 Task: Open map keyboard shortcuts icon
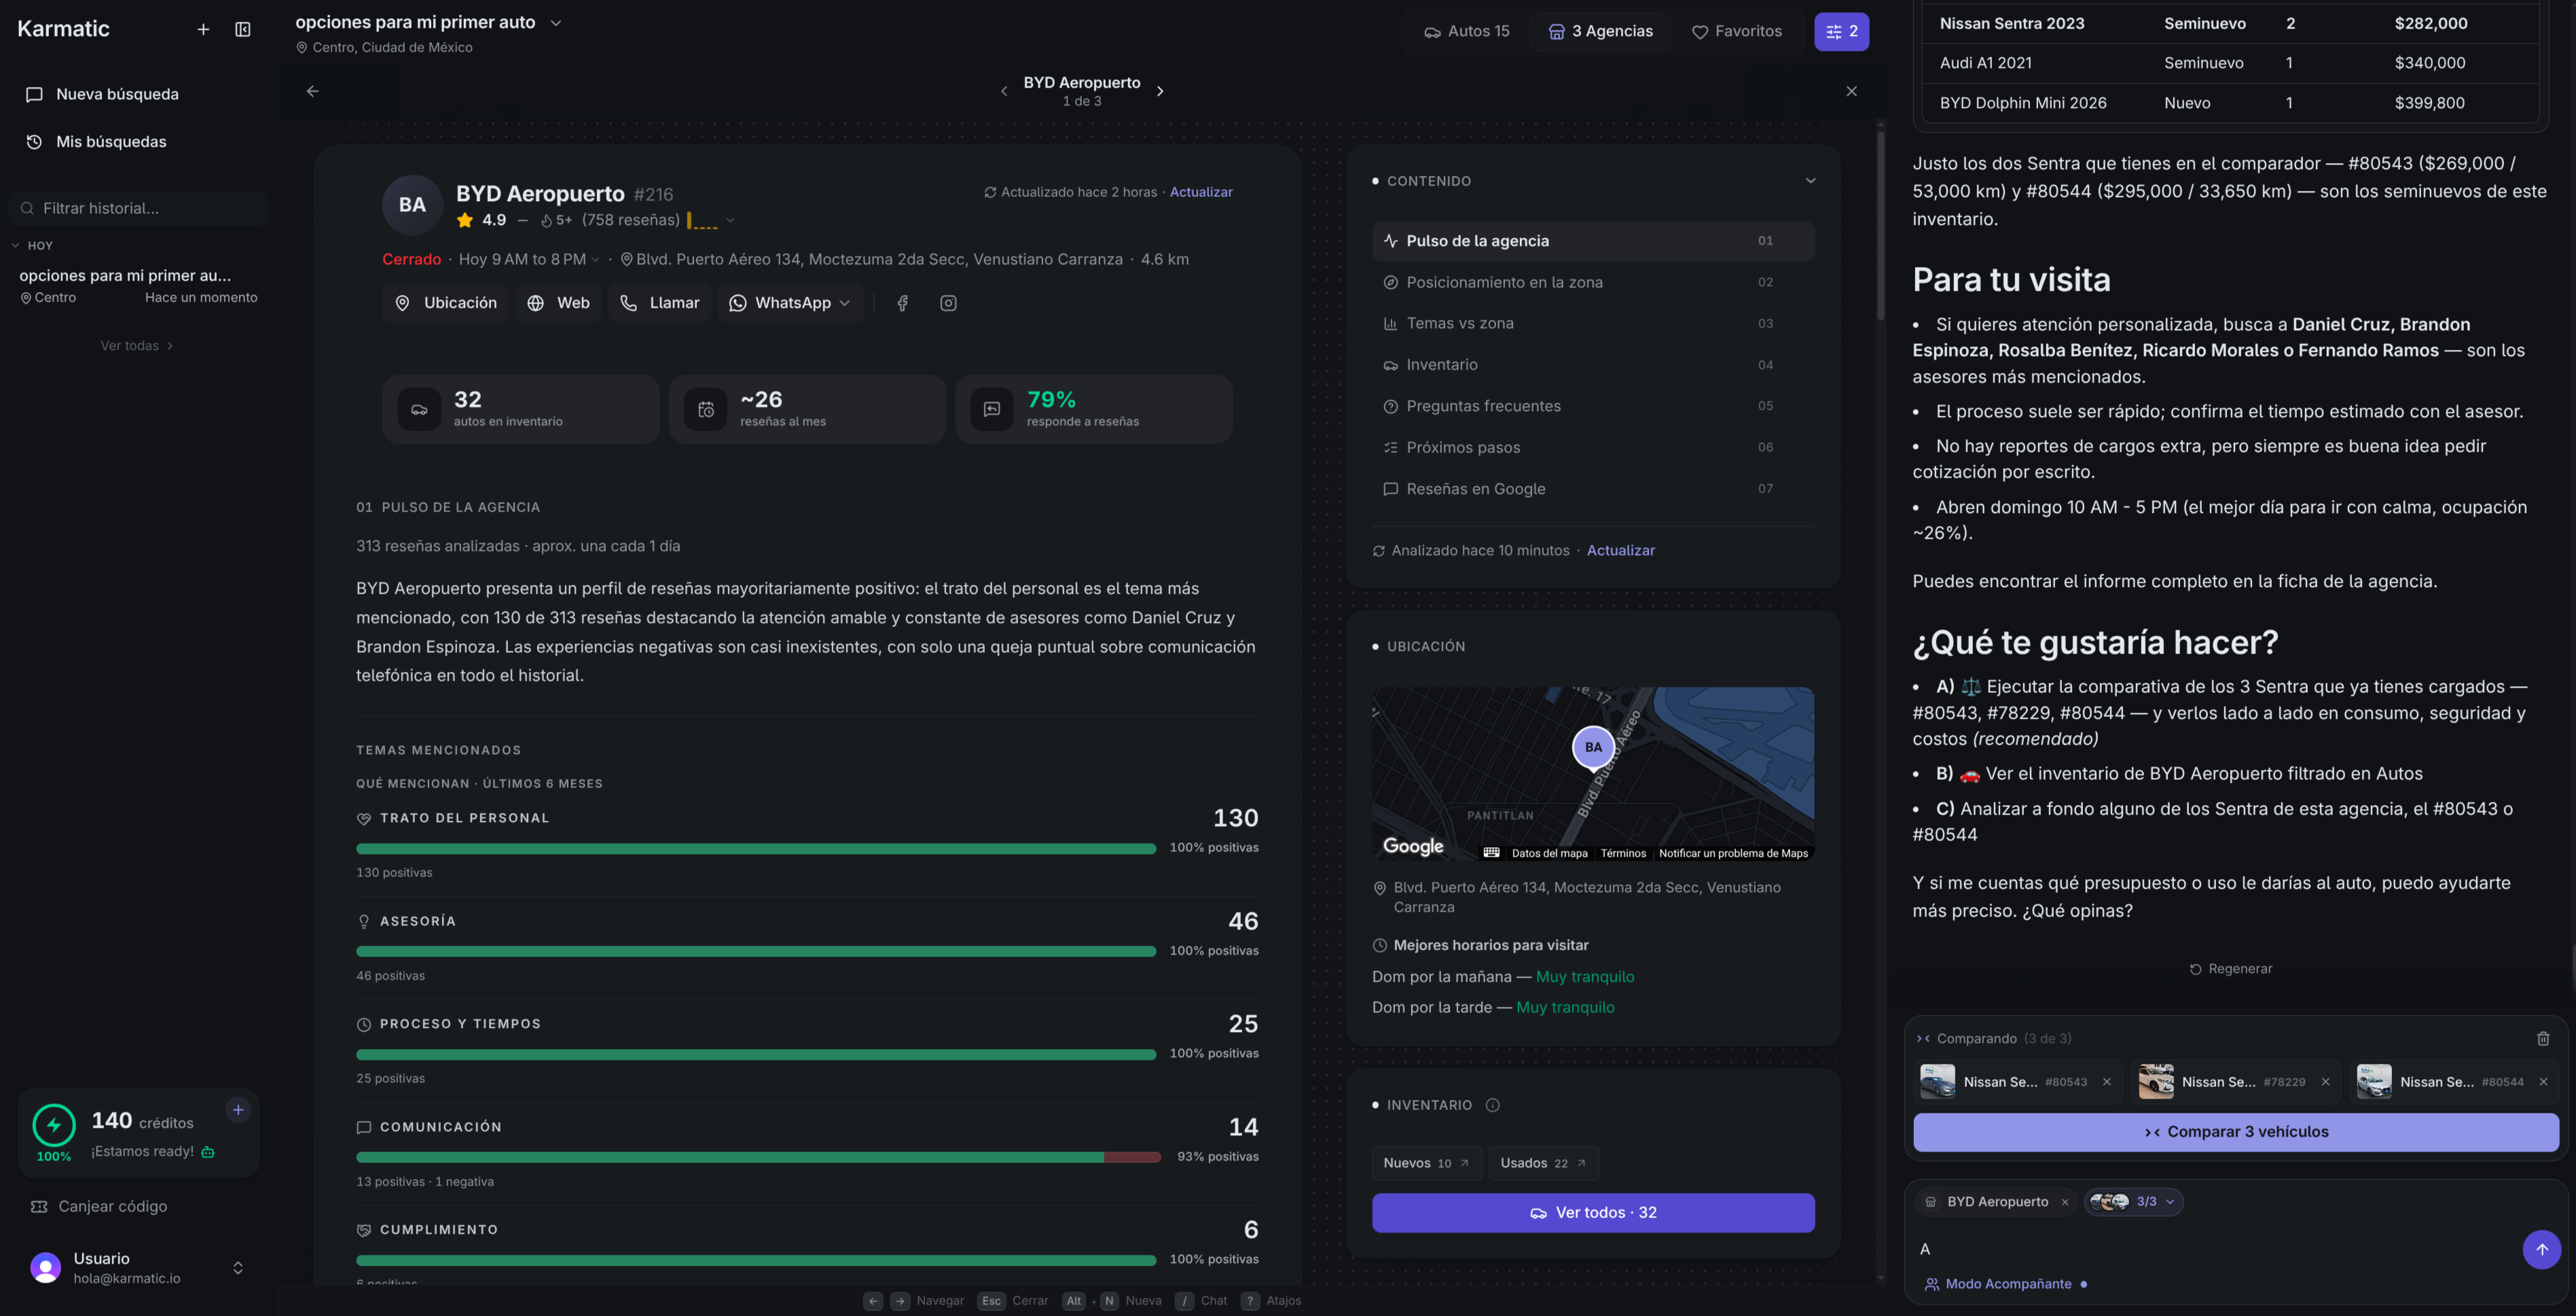point(1491,853)
